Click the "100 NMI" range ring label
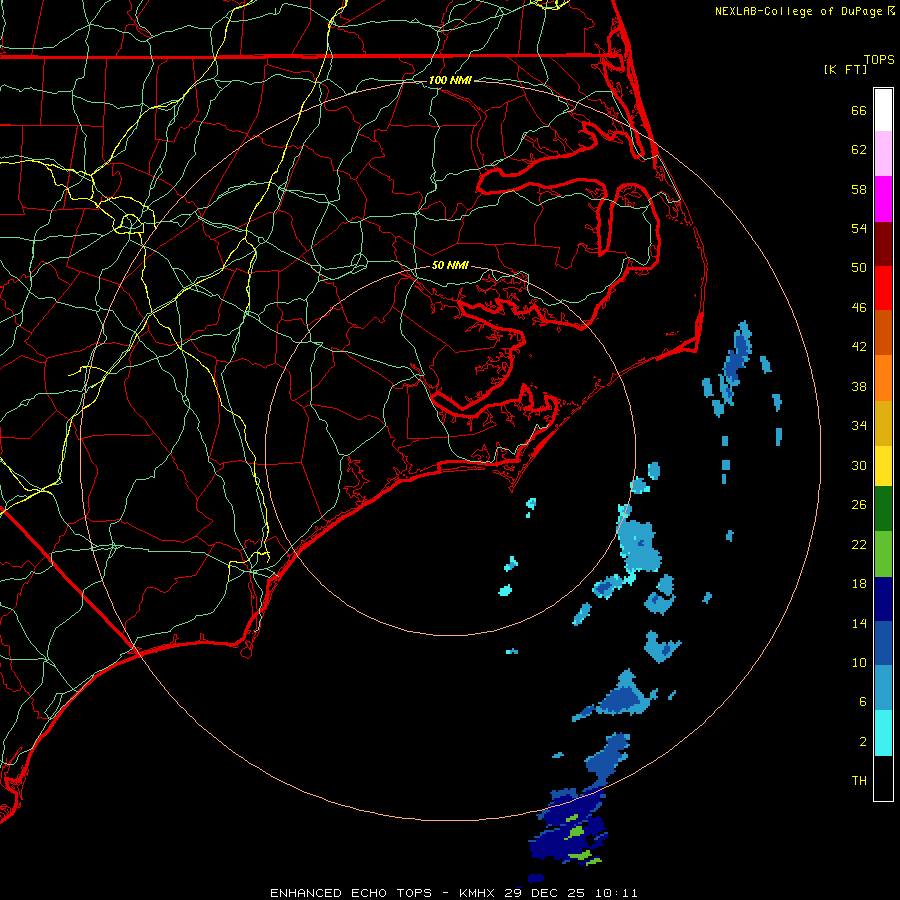 (x=451, y=80)
